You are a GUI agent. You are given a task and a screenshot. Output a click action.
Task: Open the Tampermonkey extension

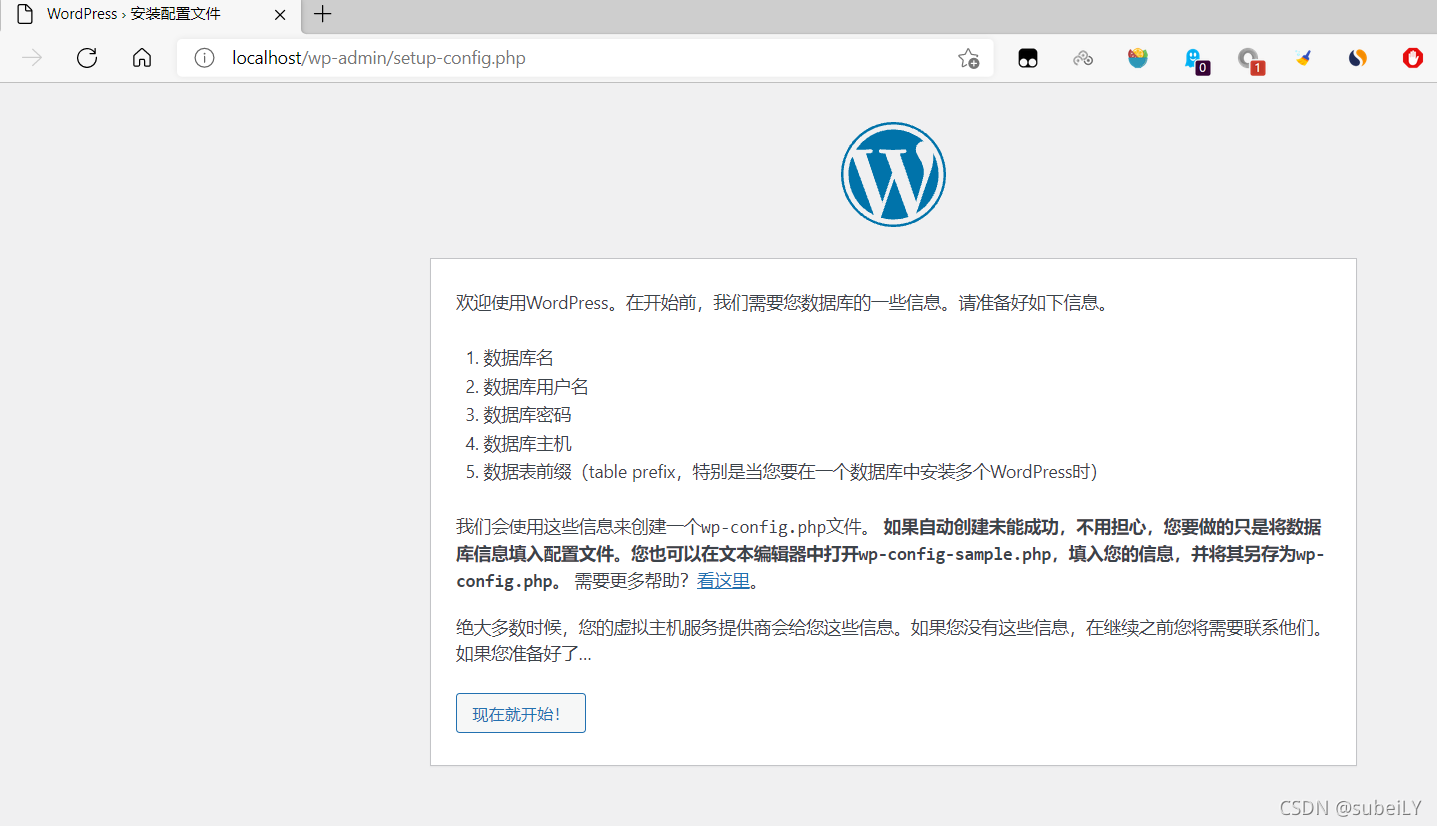[x=1028, y=58]
